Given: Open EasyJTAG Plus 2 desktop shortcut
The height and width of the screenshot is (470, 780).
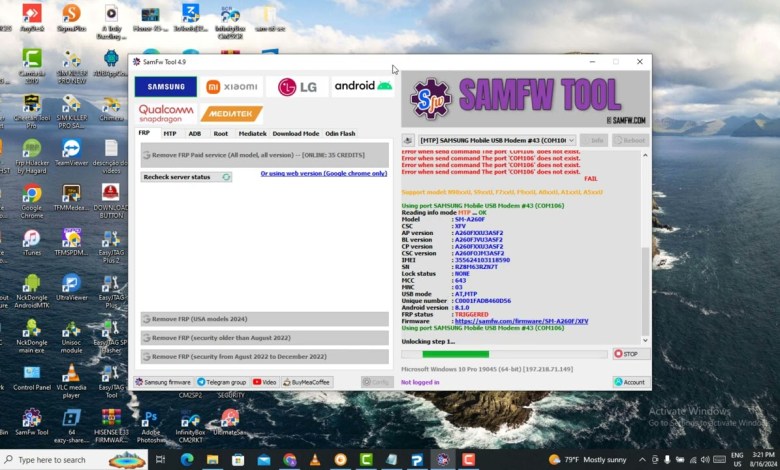Looking at the screenshot, I should click(x=111, y=246).
